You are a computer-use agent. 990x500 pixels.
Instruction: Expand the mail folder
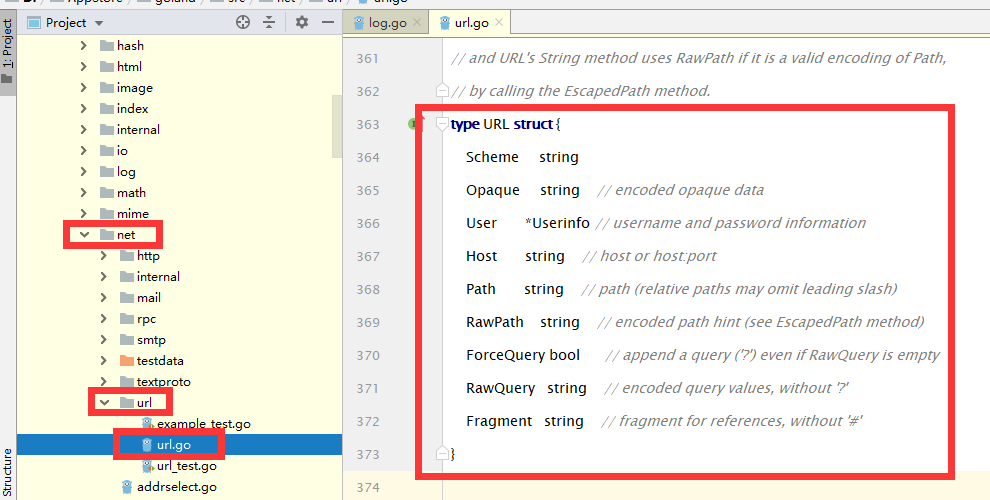point(104,297)
